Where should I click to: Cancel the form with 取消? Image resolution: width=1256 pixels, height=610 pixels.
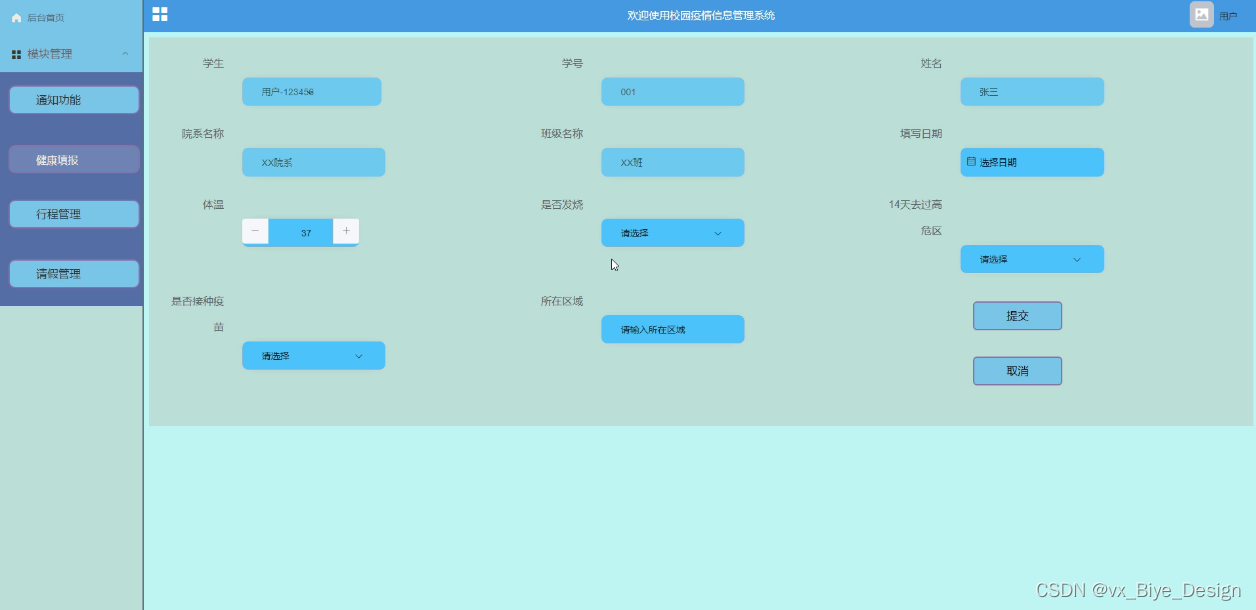pyautogui.click(x=1017, y=371)
